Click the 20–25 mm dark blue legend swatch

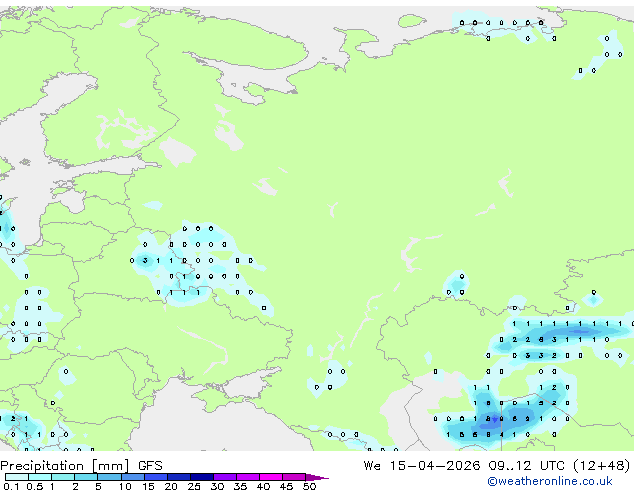click(179, 477)
